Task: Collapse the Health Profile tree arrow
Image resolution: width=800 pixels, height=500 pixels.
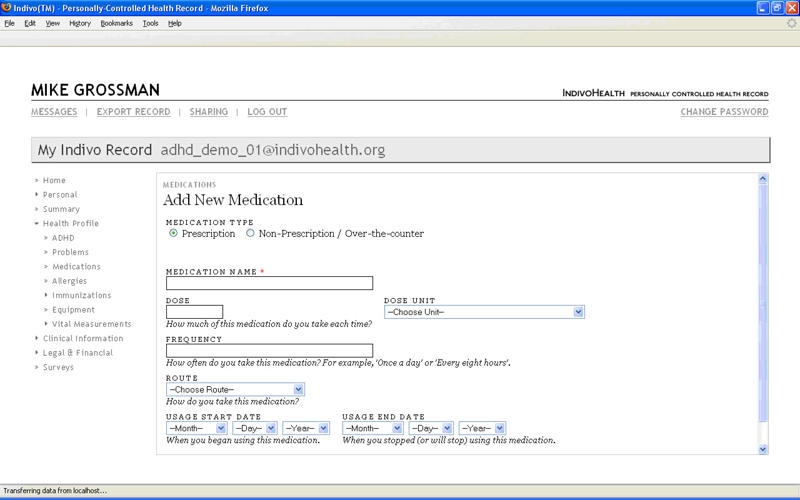Action: [x=37, y=224]
